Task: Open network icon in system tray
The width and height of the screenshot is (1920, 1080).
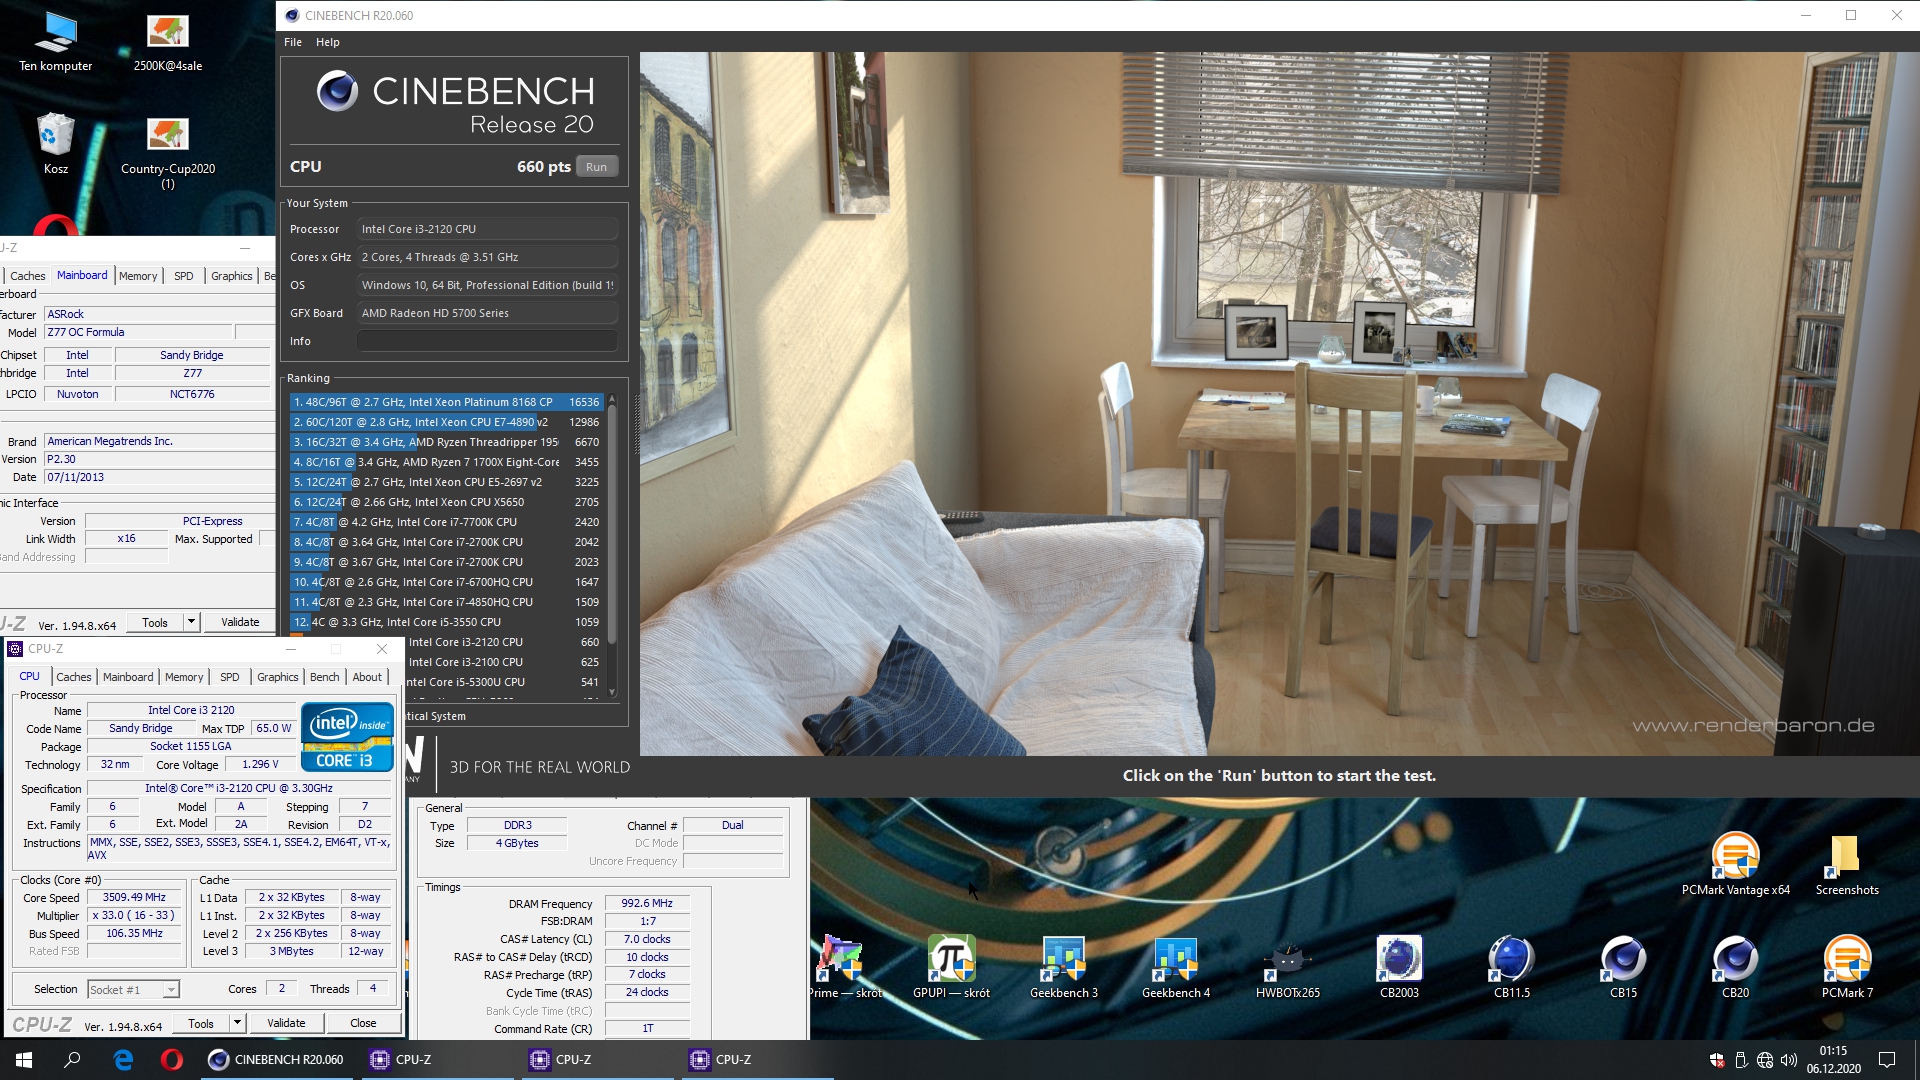Action: [1765, 1060]
